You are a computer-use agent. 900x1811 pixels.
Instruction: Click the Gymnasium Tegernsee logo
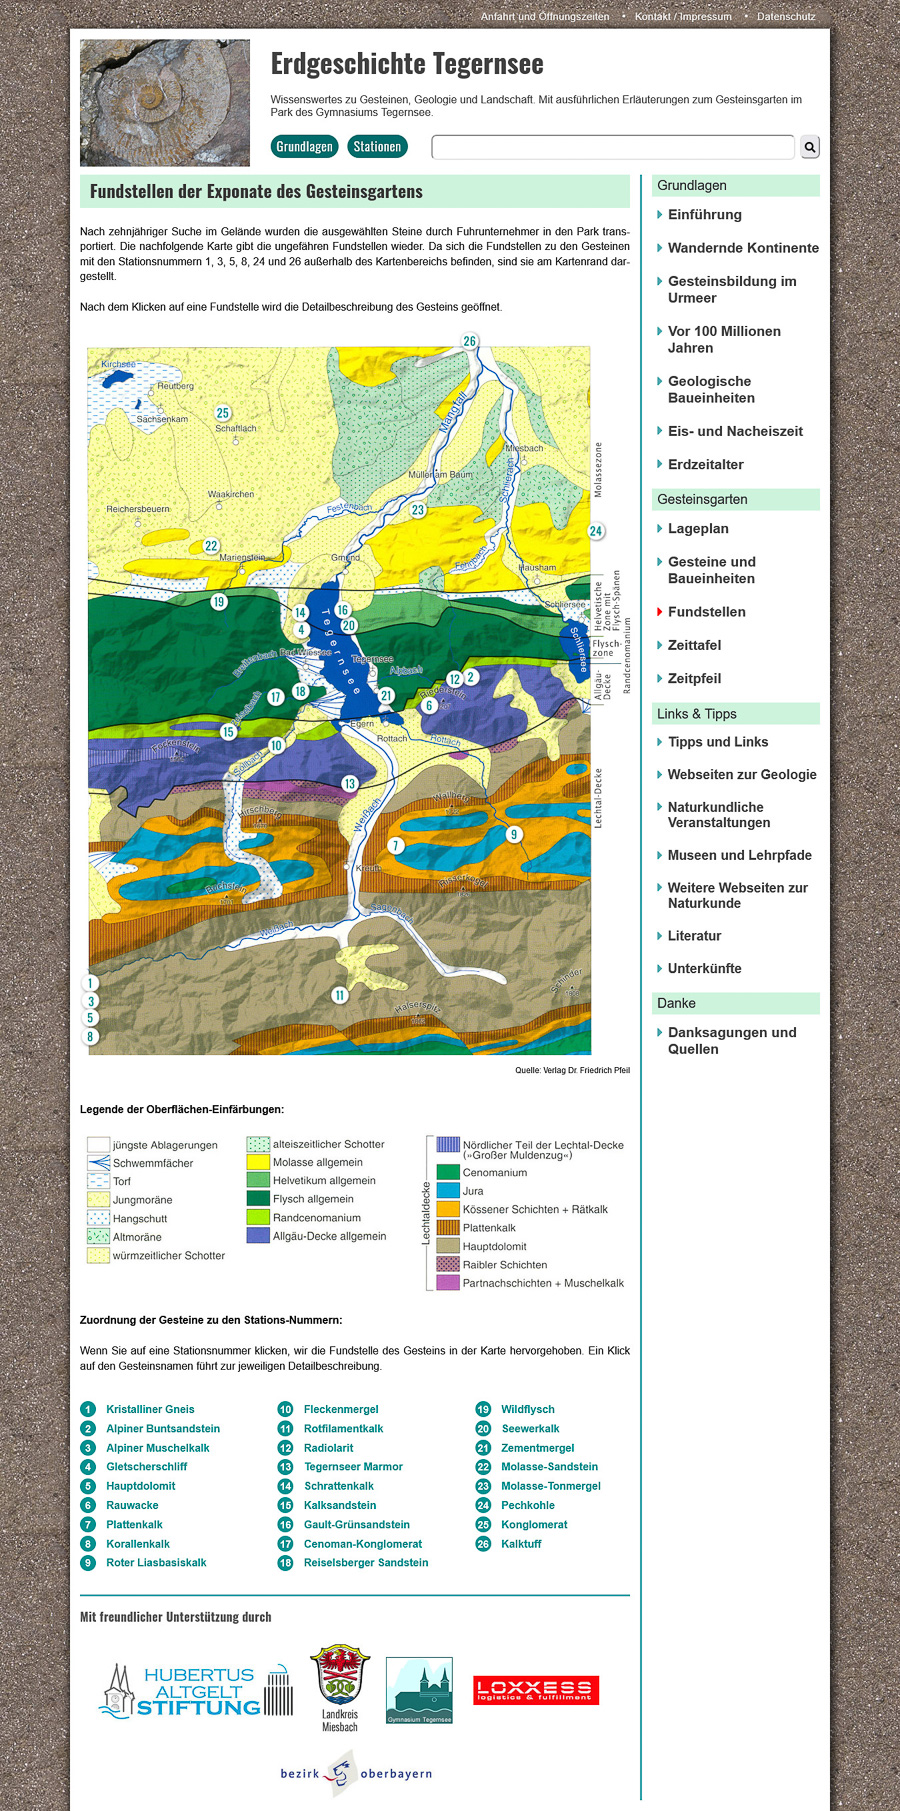click(420, 1691)
